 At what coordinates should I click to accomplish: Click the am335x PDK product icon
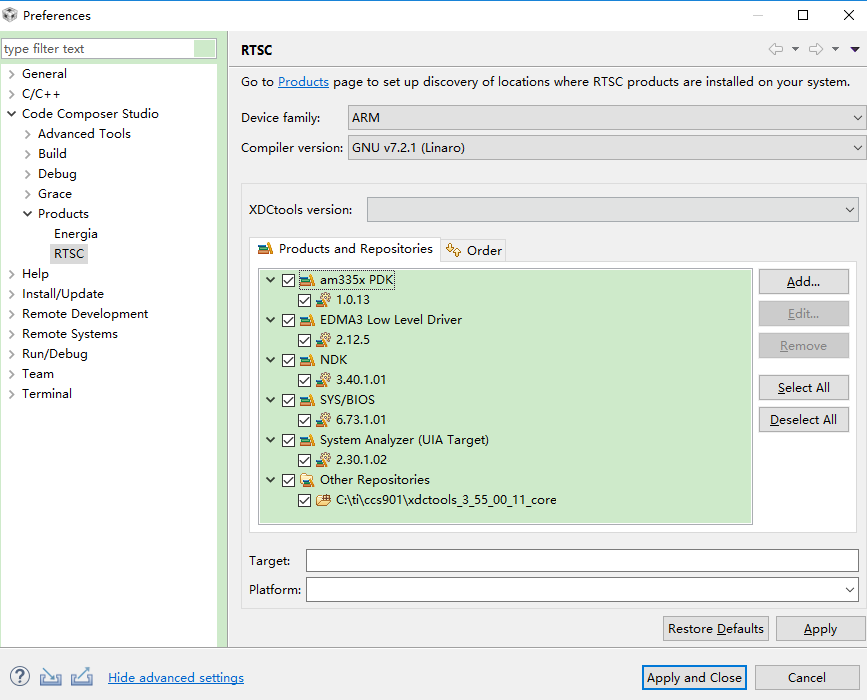click(x=307, y=280)
